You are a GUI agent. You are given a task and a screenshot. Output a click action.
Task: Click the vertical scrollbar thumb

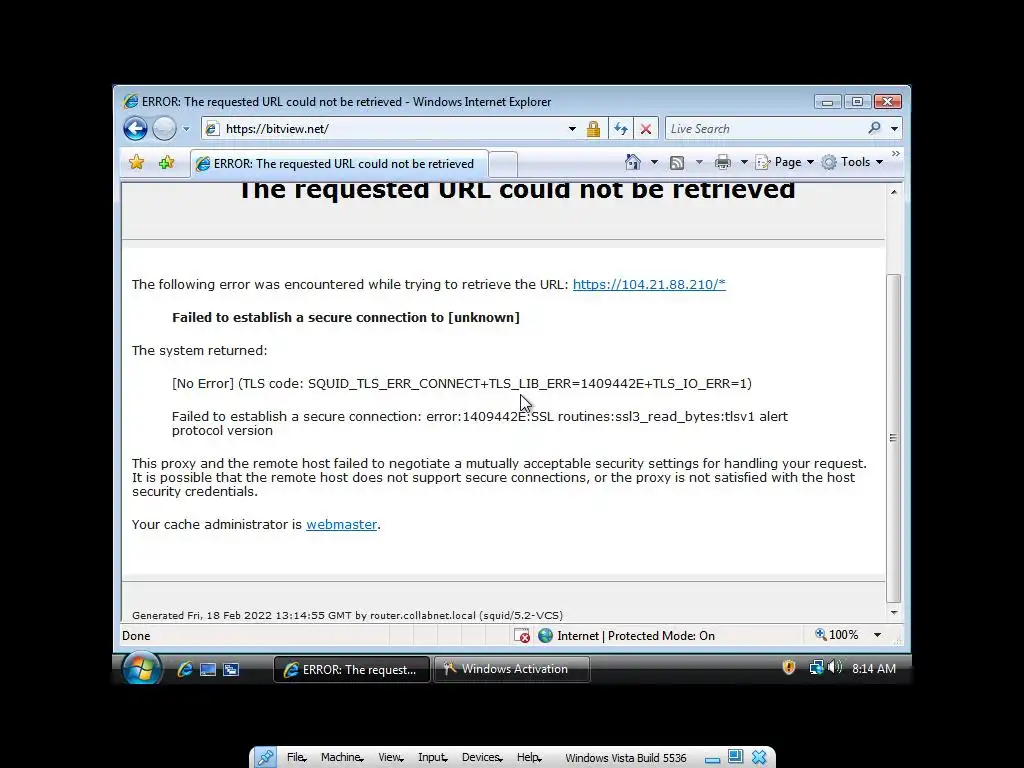[893, 438]
